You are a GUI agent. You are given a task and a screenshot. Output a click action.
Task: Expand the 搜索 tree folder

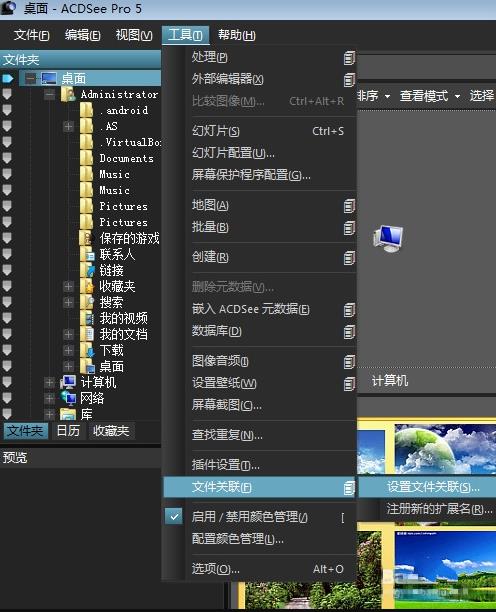click(68, 302)
